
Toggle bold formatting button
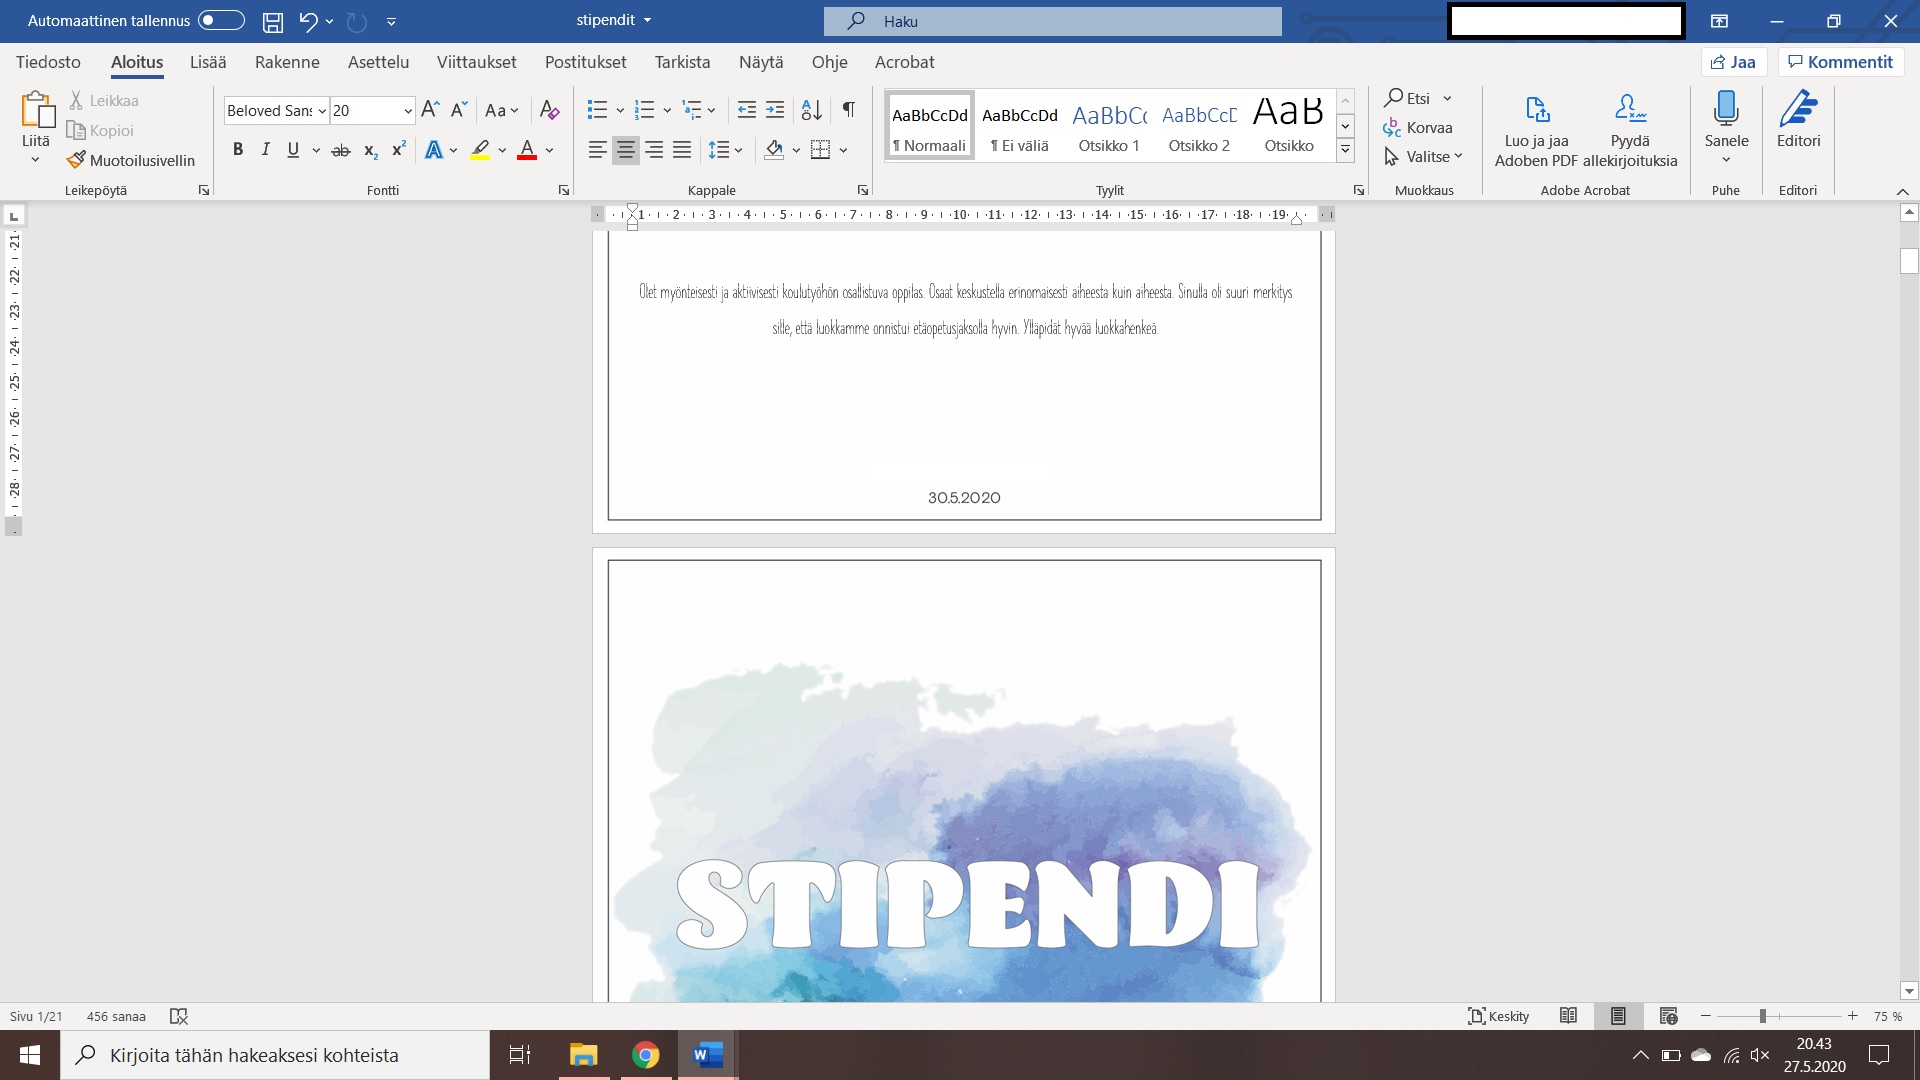(238, 150)
